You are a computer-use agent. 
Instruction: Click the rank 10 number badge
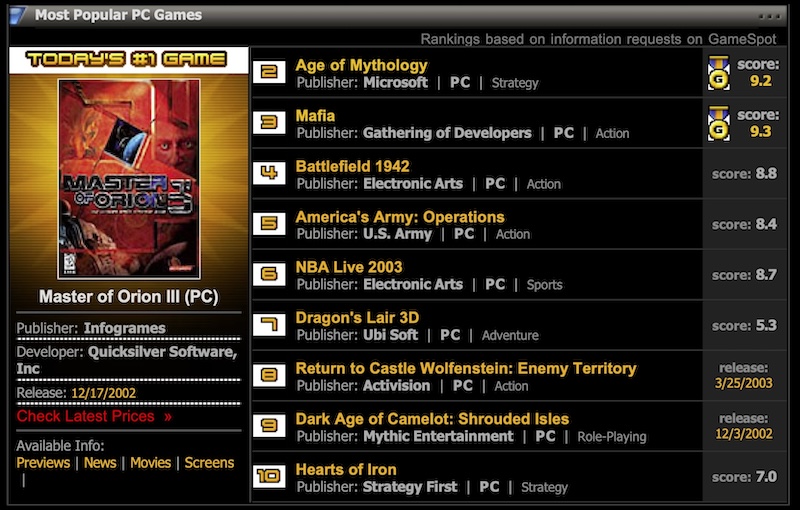pyautogui.click(x=269, y=476)
